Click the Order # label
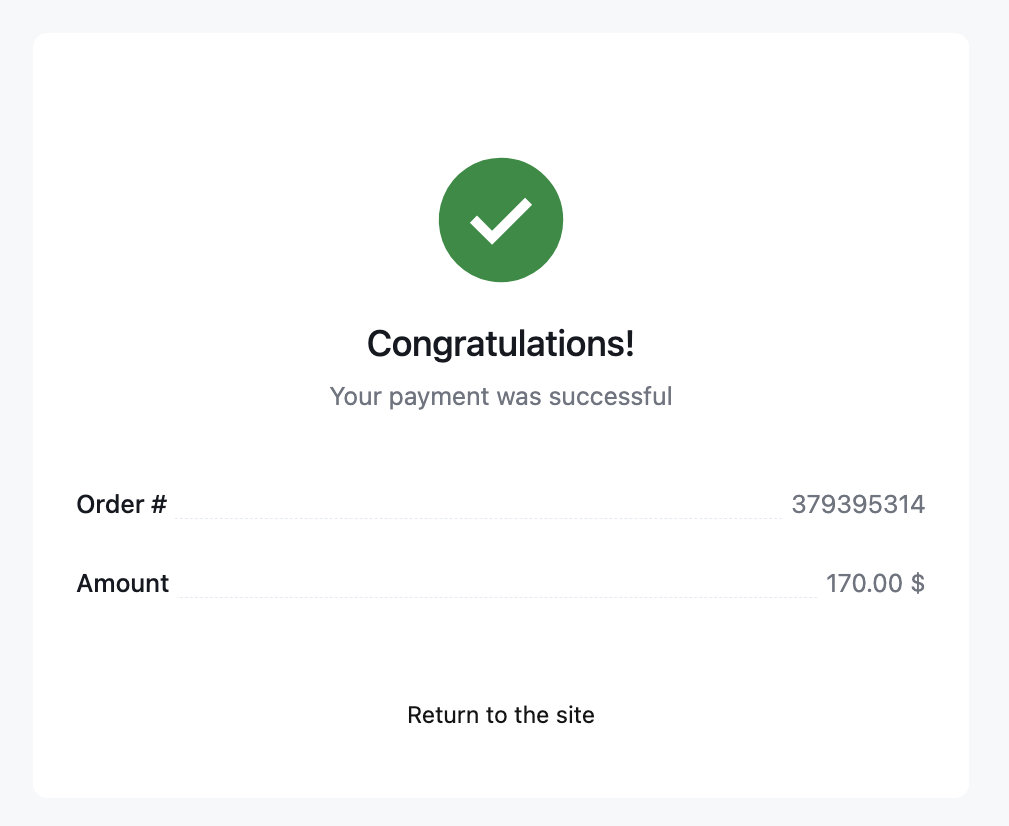The height and width of the screenshot is (826, 1009). coord(121,504)
